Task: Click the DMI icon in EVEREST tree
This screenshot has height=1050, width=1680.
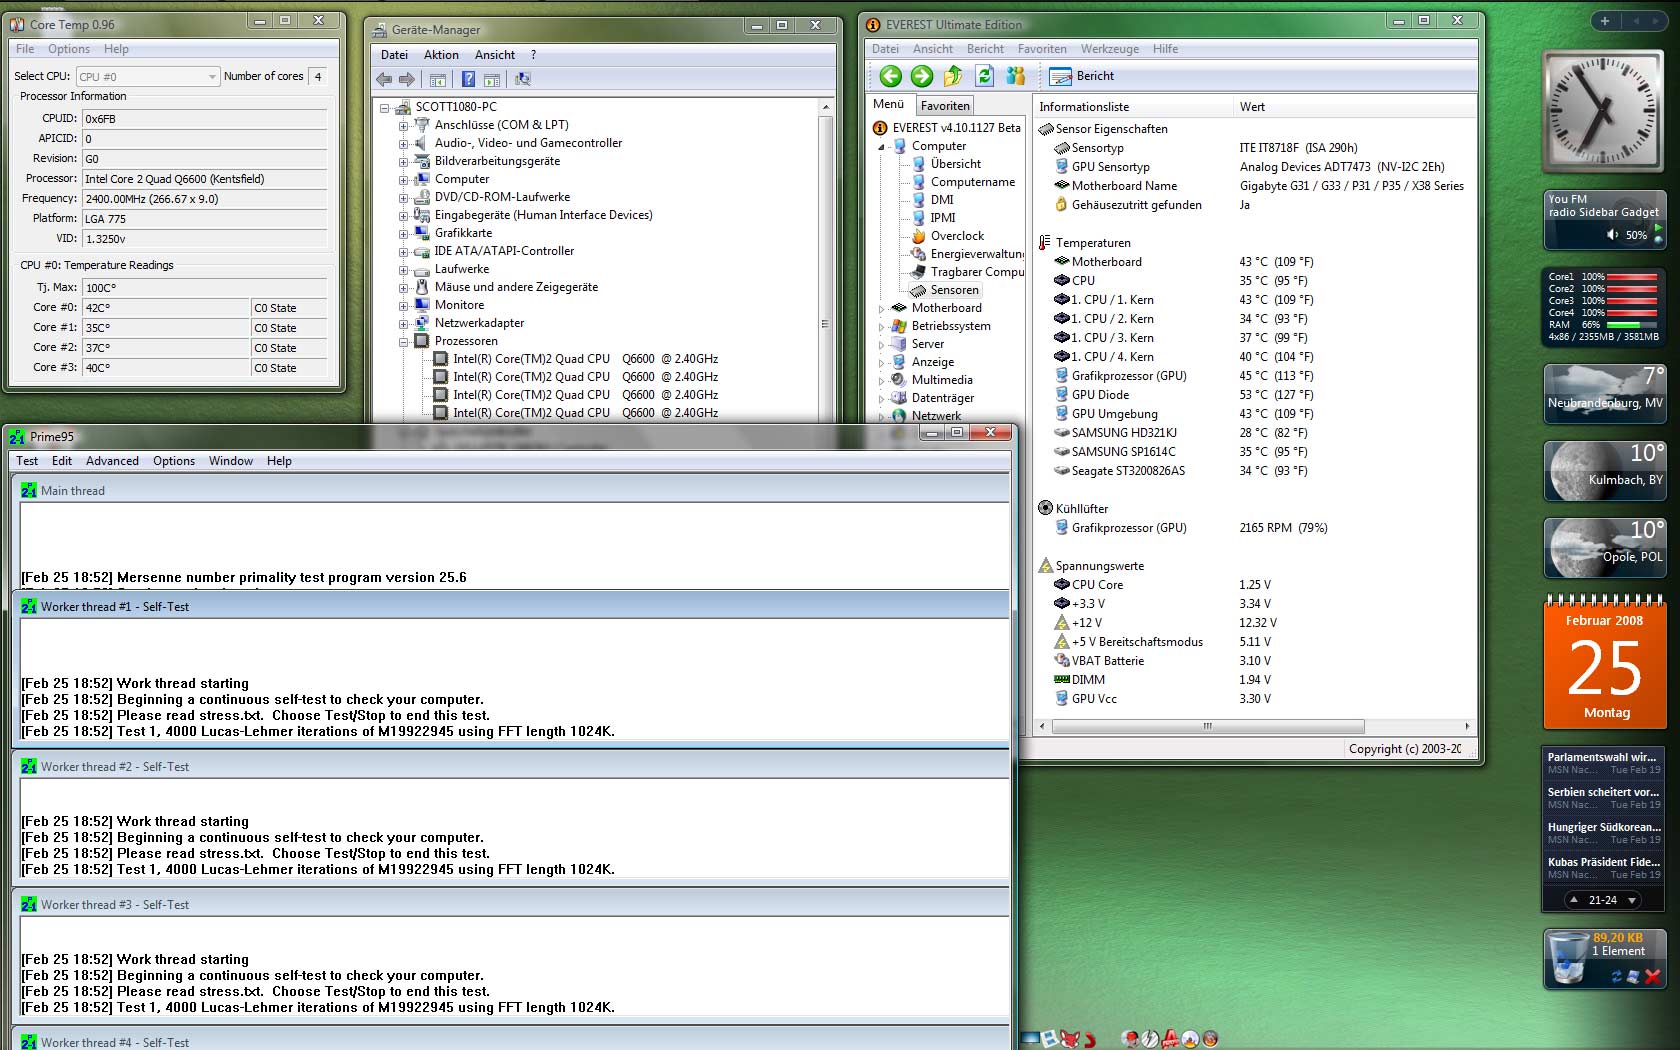Action: pyautogui.click(x=918, y=200)
